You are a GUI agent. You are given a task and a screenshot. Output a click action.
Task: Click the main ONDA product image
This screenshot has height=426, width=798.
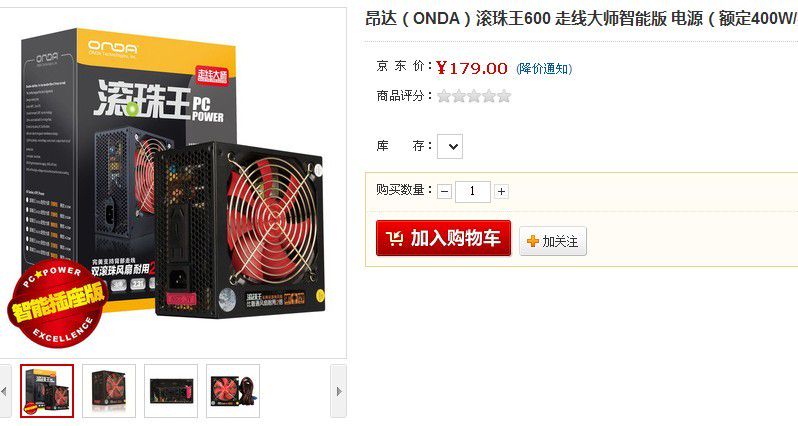[173, 183]
